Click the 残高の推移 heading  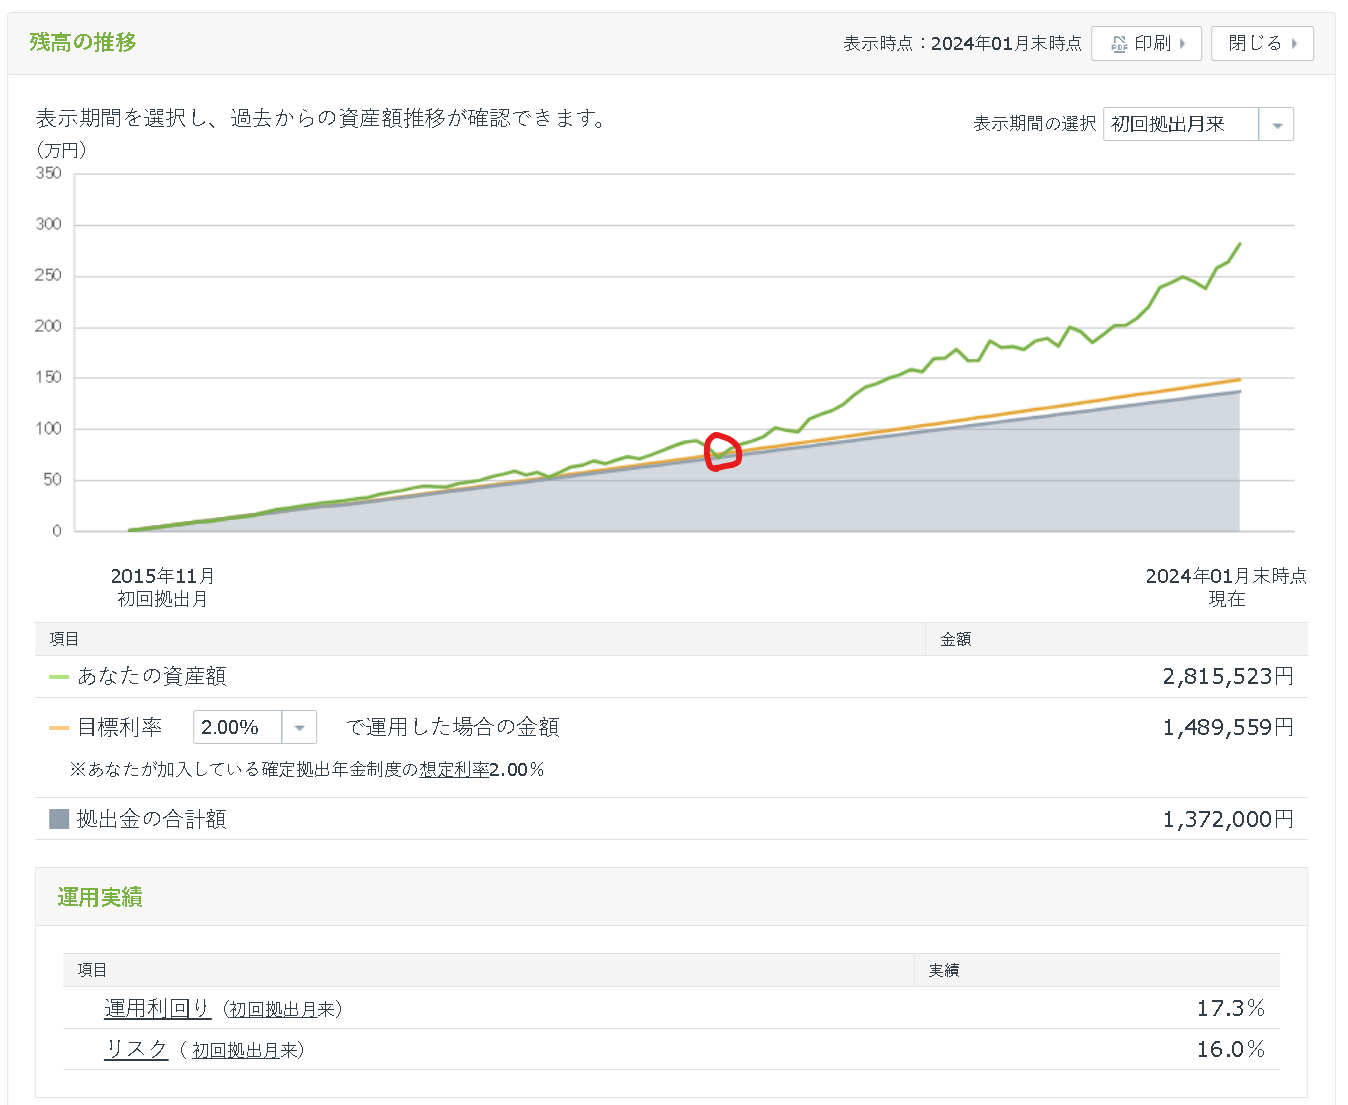pos(83,42)
